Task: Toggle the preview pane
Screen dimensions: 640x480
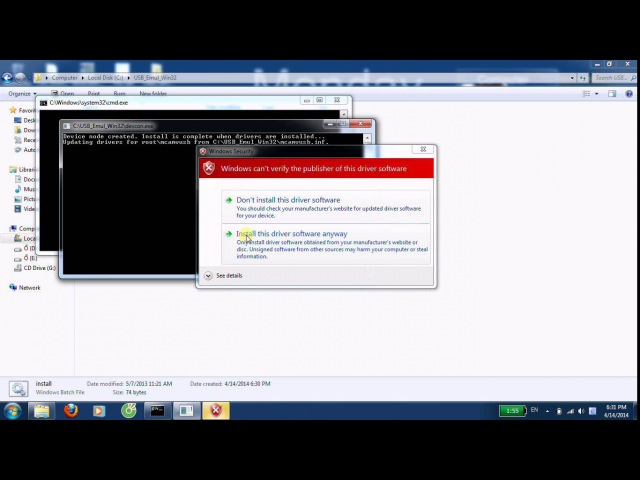Action: coord(612,94)
